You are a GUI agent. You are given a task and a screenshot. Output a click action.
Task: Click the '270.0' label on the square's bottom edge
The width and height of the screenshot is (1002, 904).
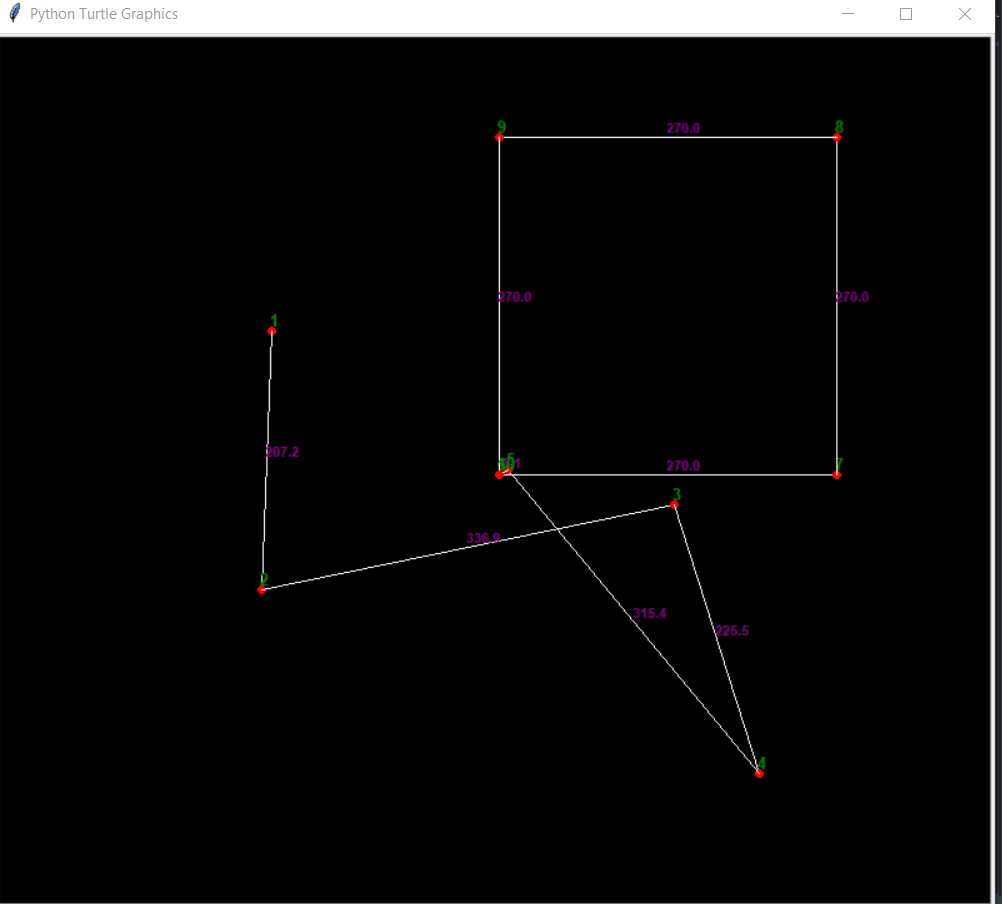[x=683, y=466]
